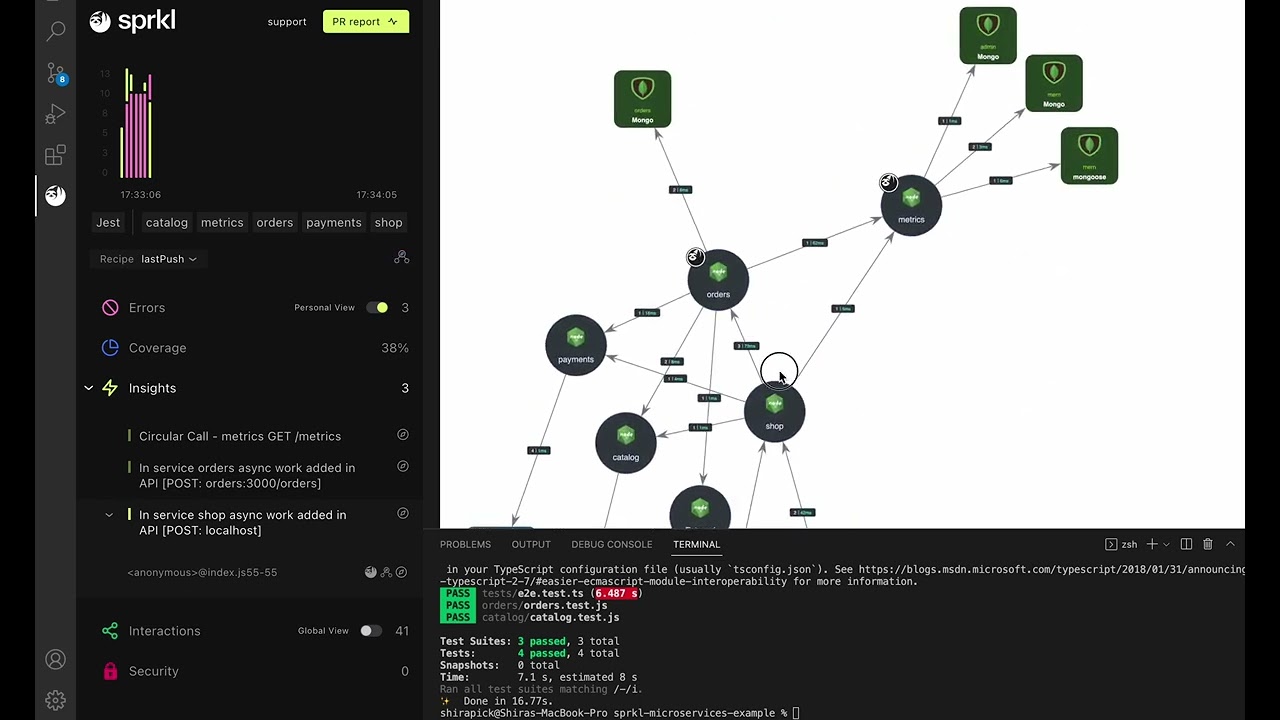Screen dimensions: 1280x720
Task: Click compass icon on orders async insight
Action: pyautogui.click(x=403, y=466)
